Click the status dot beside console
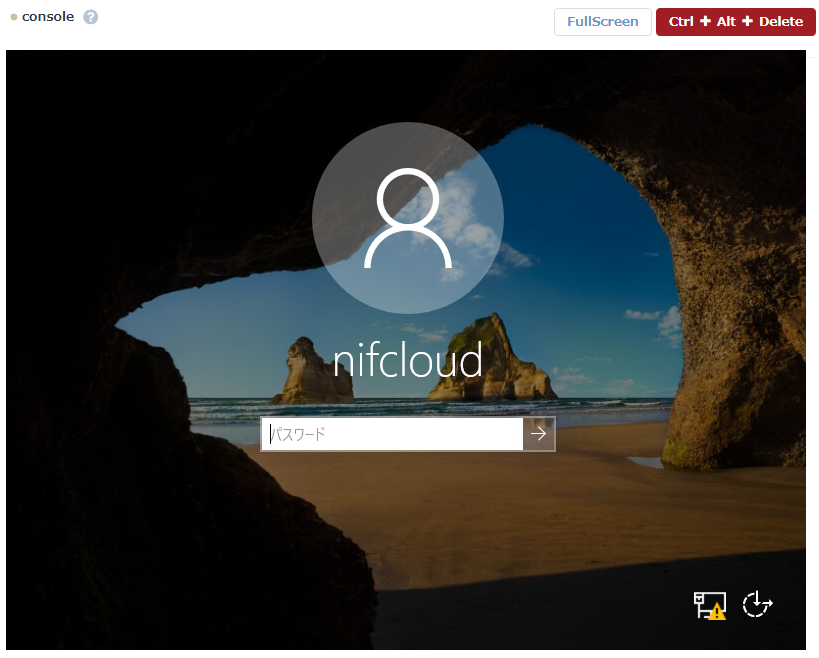 14,18
